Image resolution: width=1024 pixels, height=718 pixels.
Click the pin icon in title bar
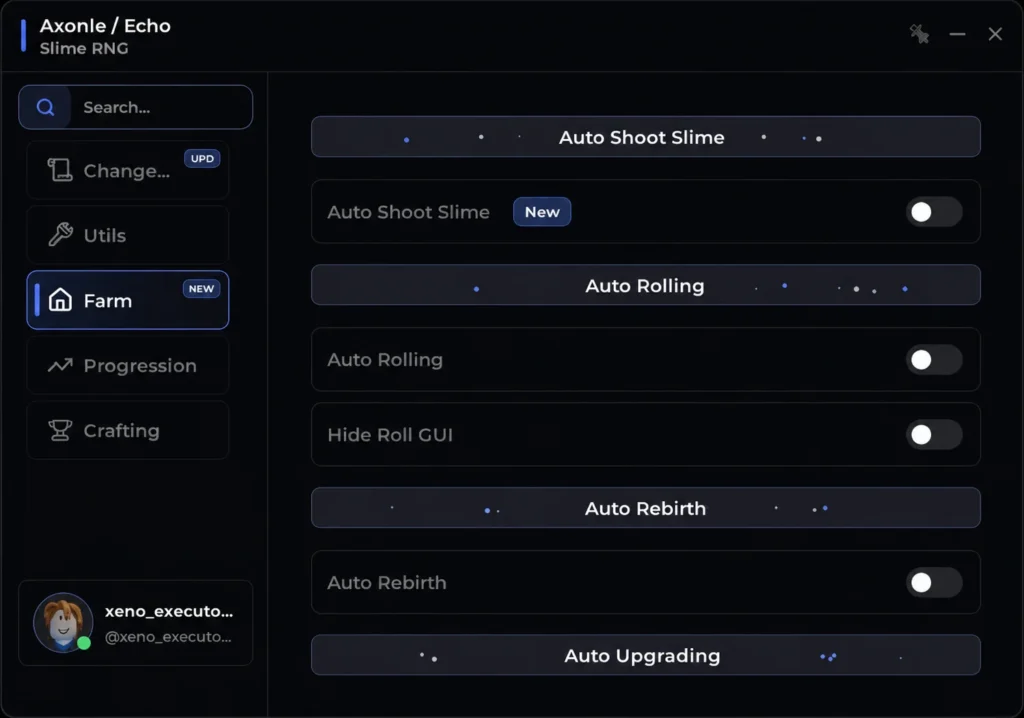[920, 34]
